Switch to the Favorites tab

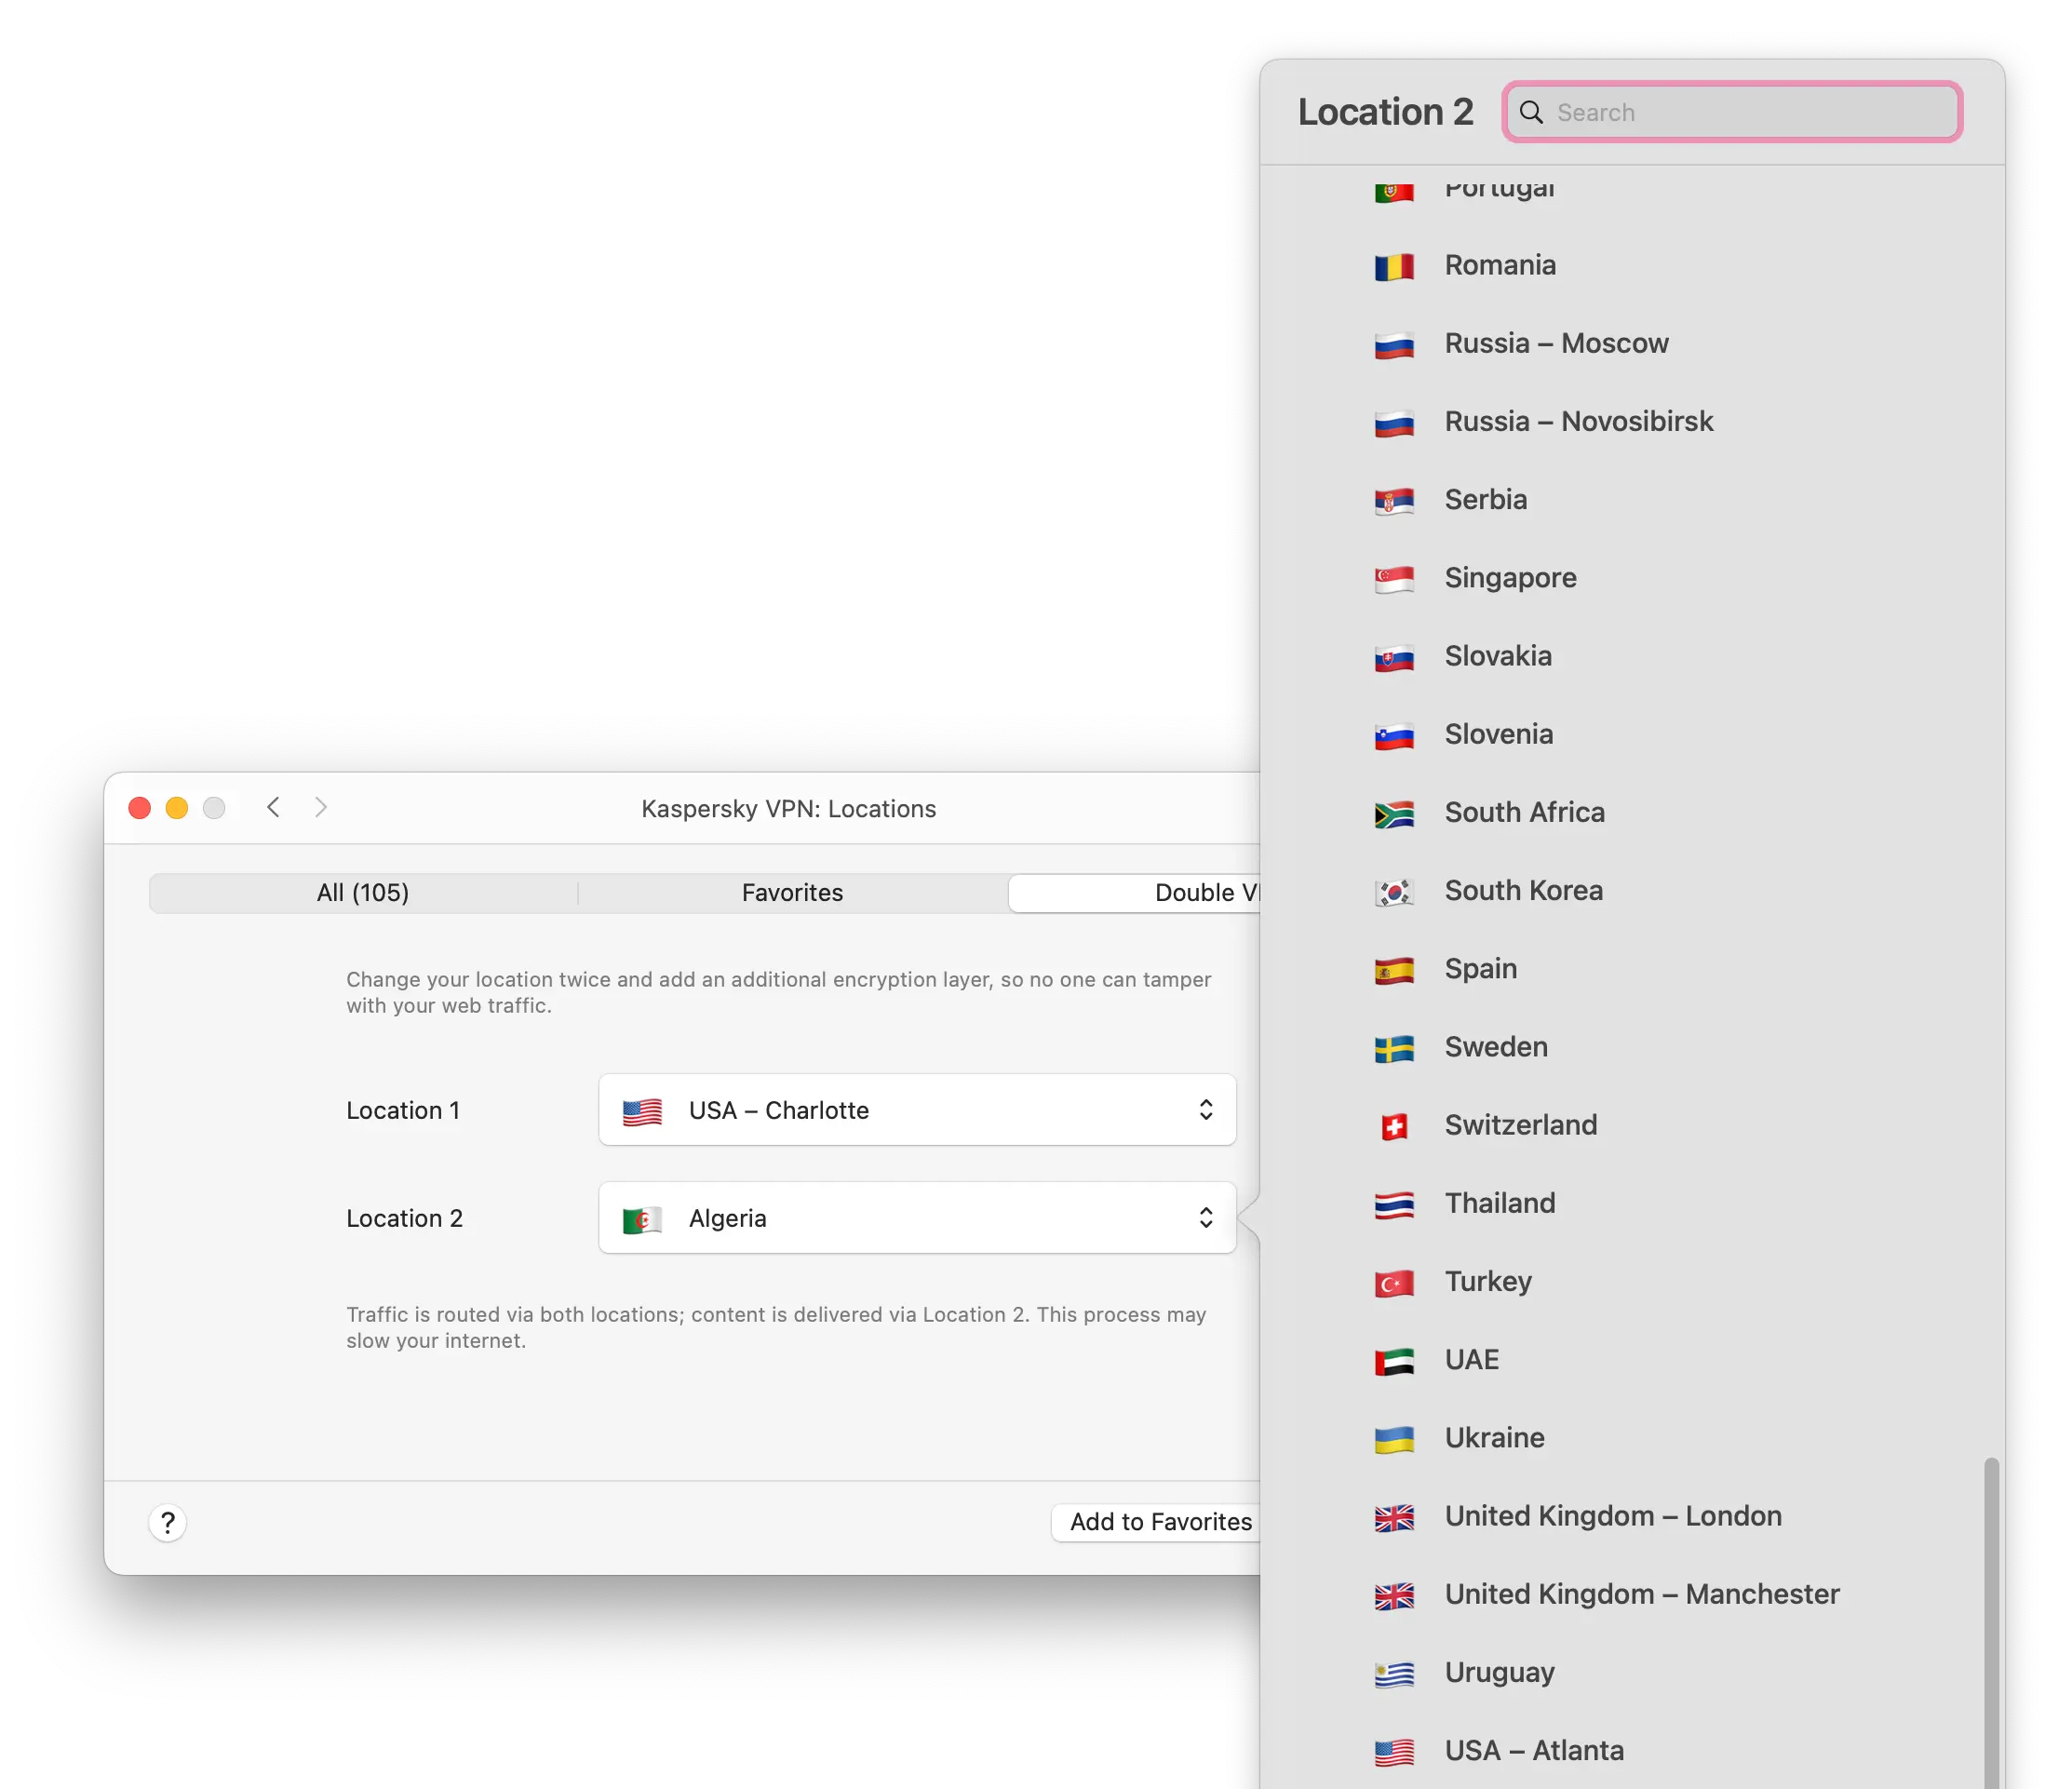point(791,892)
